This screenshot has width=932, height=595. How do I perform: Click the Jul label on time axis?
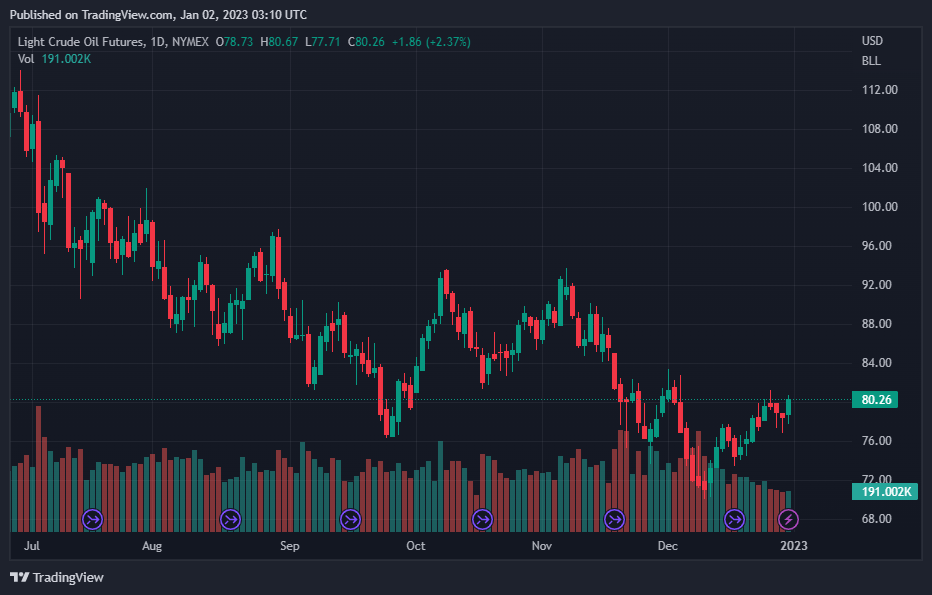coord(32,546)
